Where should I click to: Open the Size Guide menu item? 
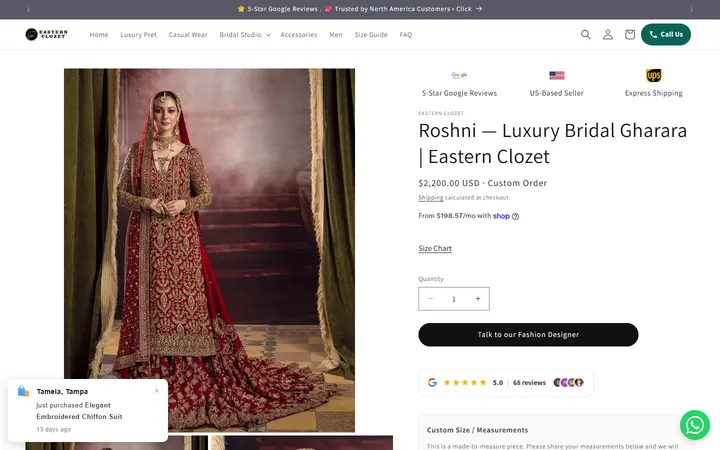371,34
